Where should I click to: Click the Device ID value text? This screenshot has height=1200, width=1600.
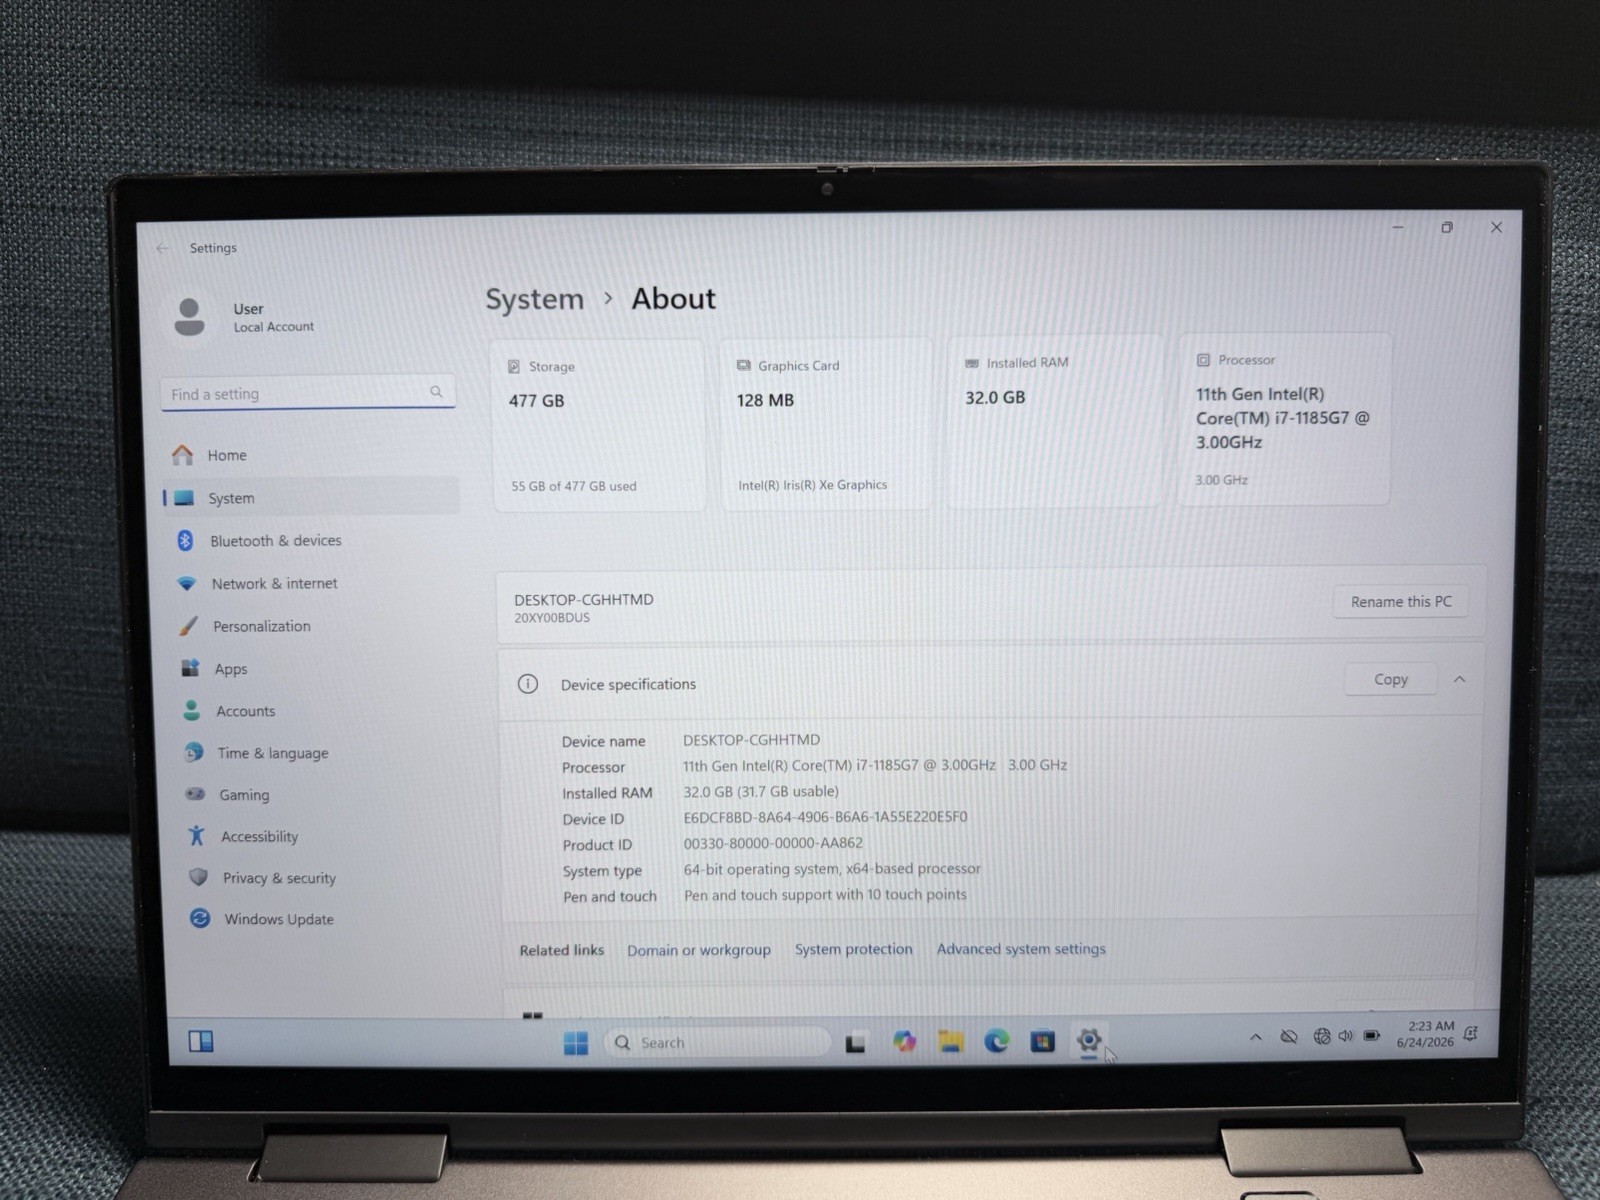(825, 817)
